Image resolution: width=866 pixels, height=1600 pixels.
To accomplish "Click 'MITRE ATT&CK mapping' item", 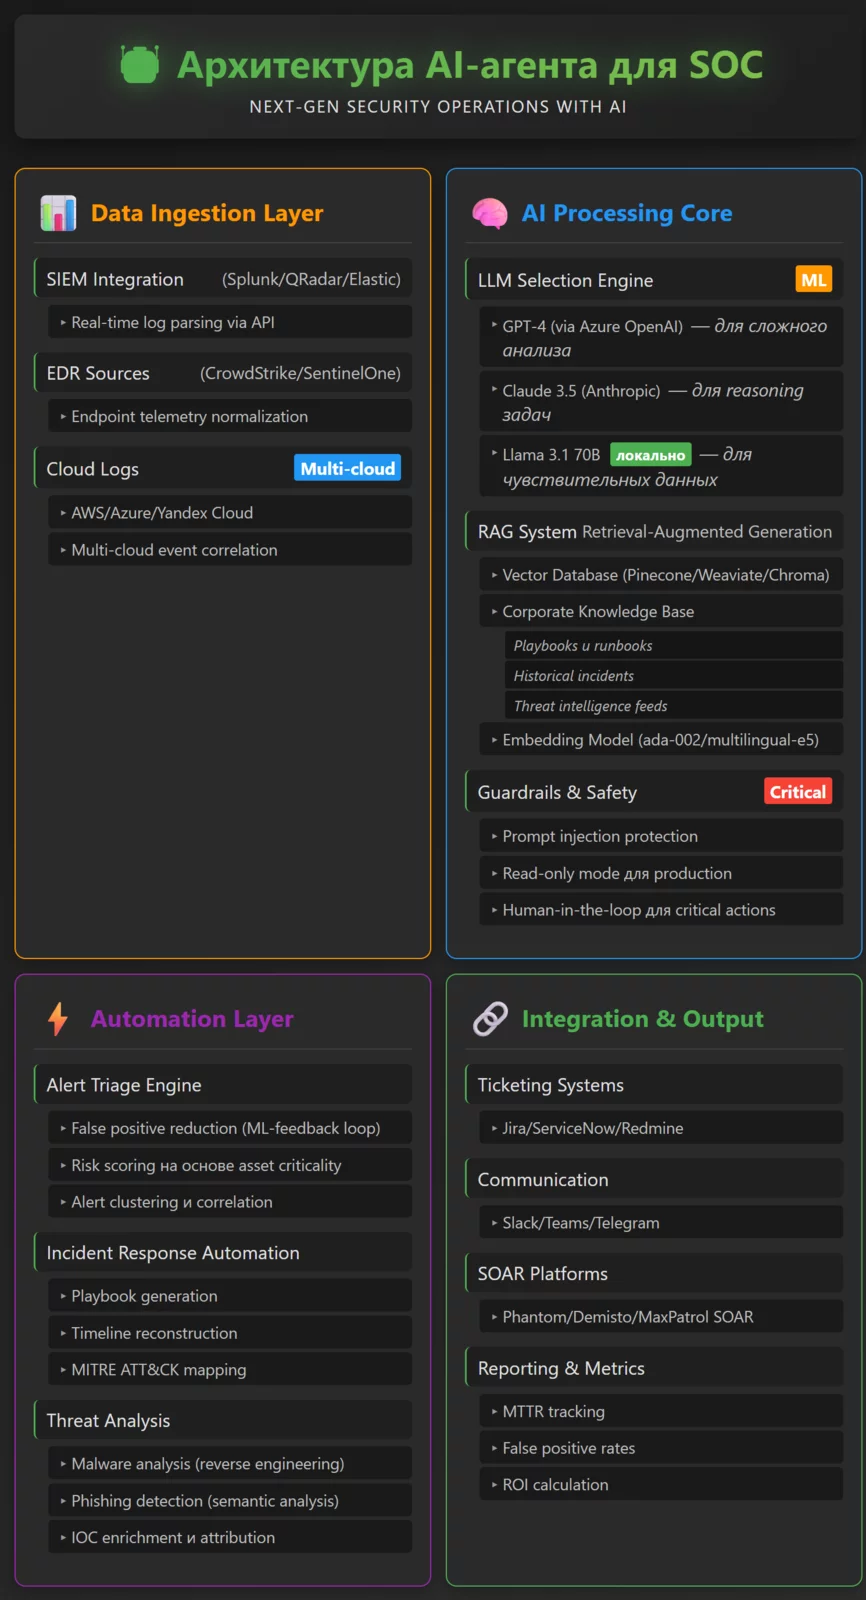I will [230, 1370].
